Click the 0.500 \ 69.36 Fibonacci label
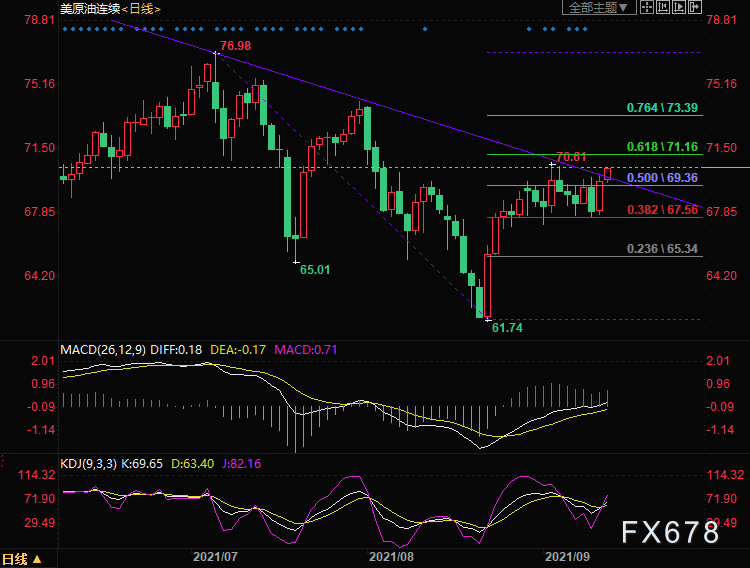This screenshot has height=568, width=750. coord(661,178)
